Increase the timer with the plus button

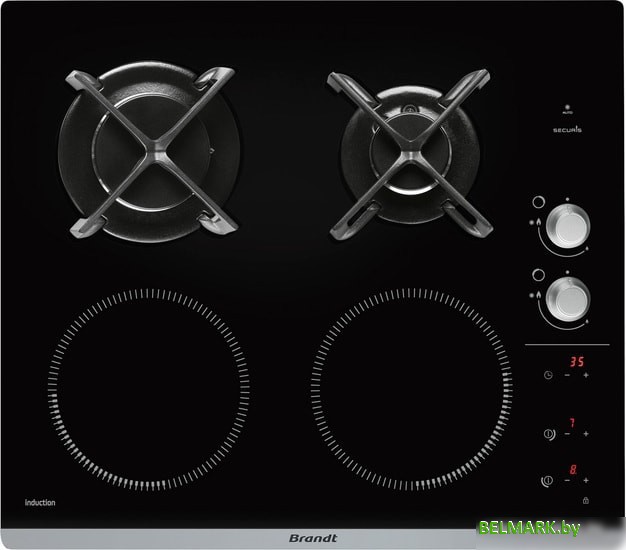coord(586,375)
